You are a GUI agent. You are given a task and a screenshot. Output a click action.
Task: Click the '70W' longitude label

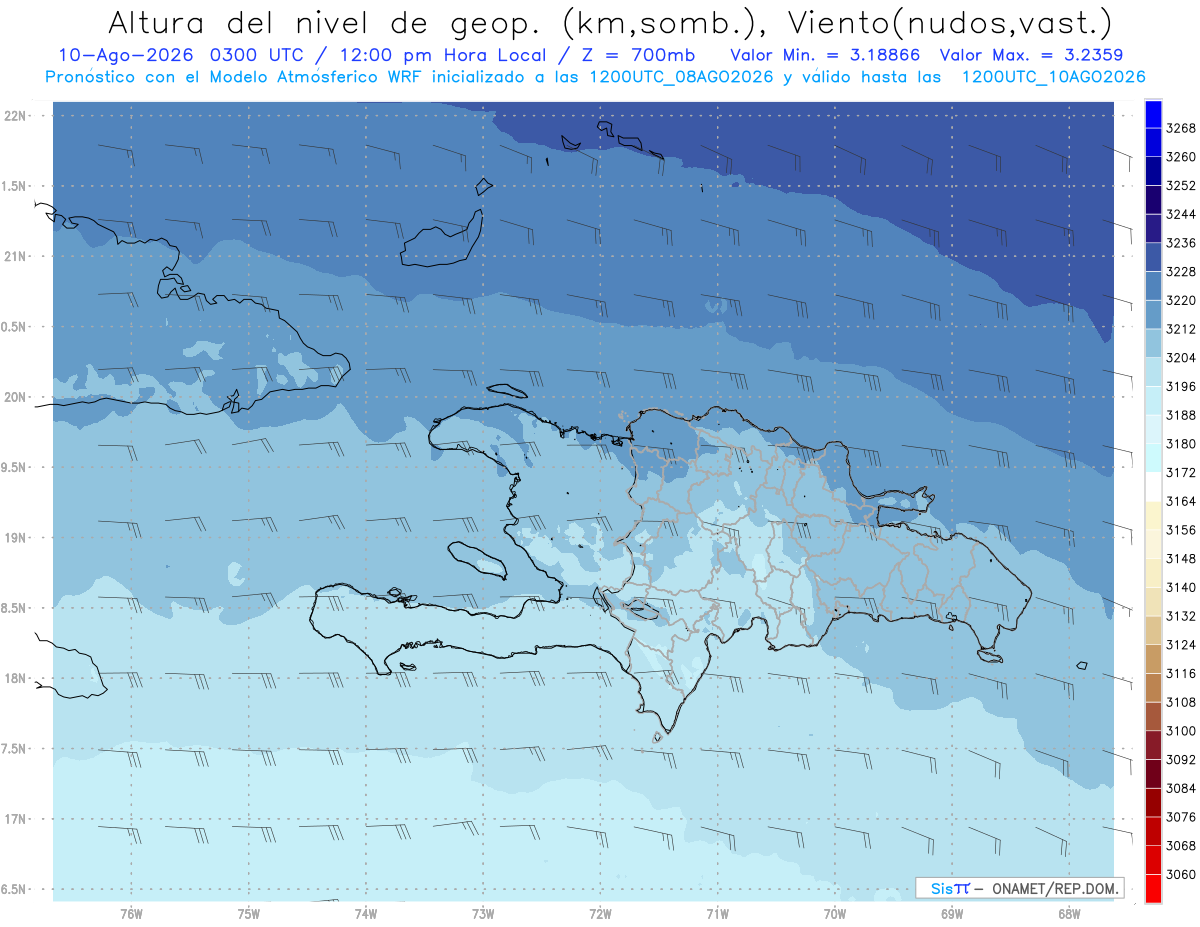click(x=835, y=913)
